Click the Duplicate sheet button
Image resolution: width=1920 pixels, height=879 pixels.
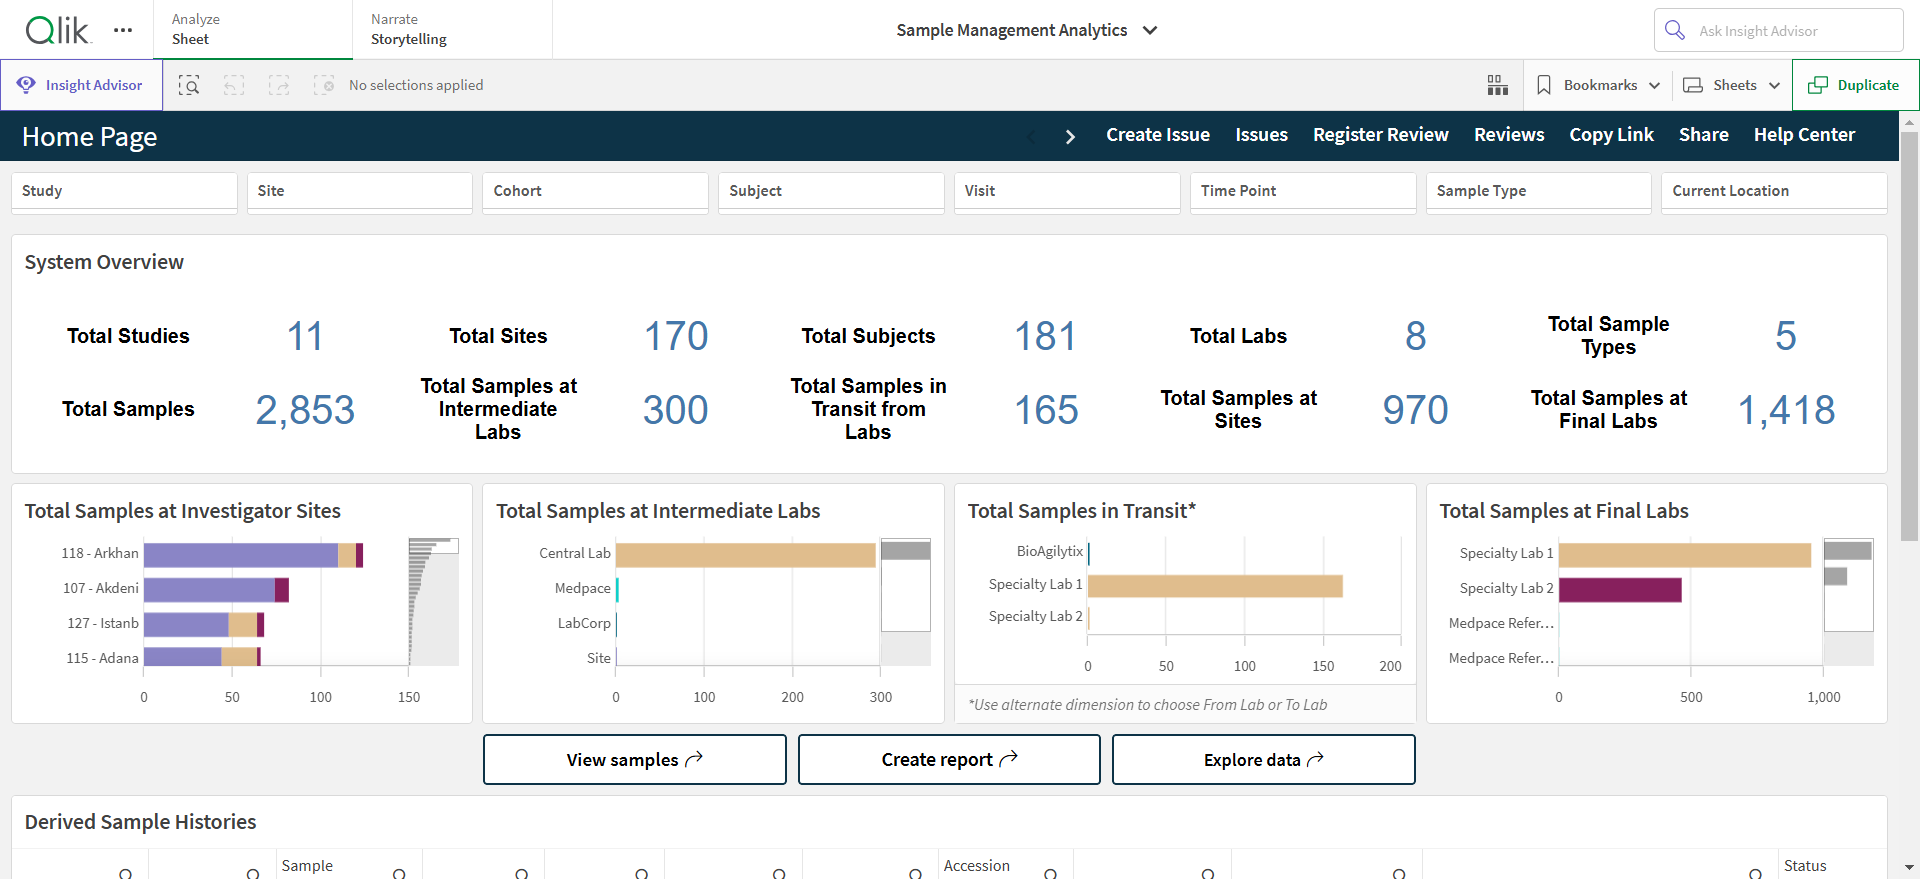(x=1855, y=85)
